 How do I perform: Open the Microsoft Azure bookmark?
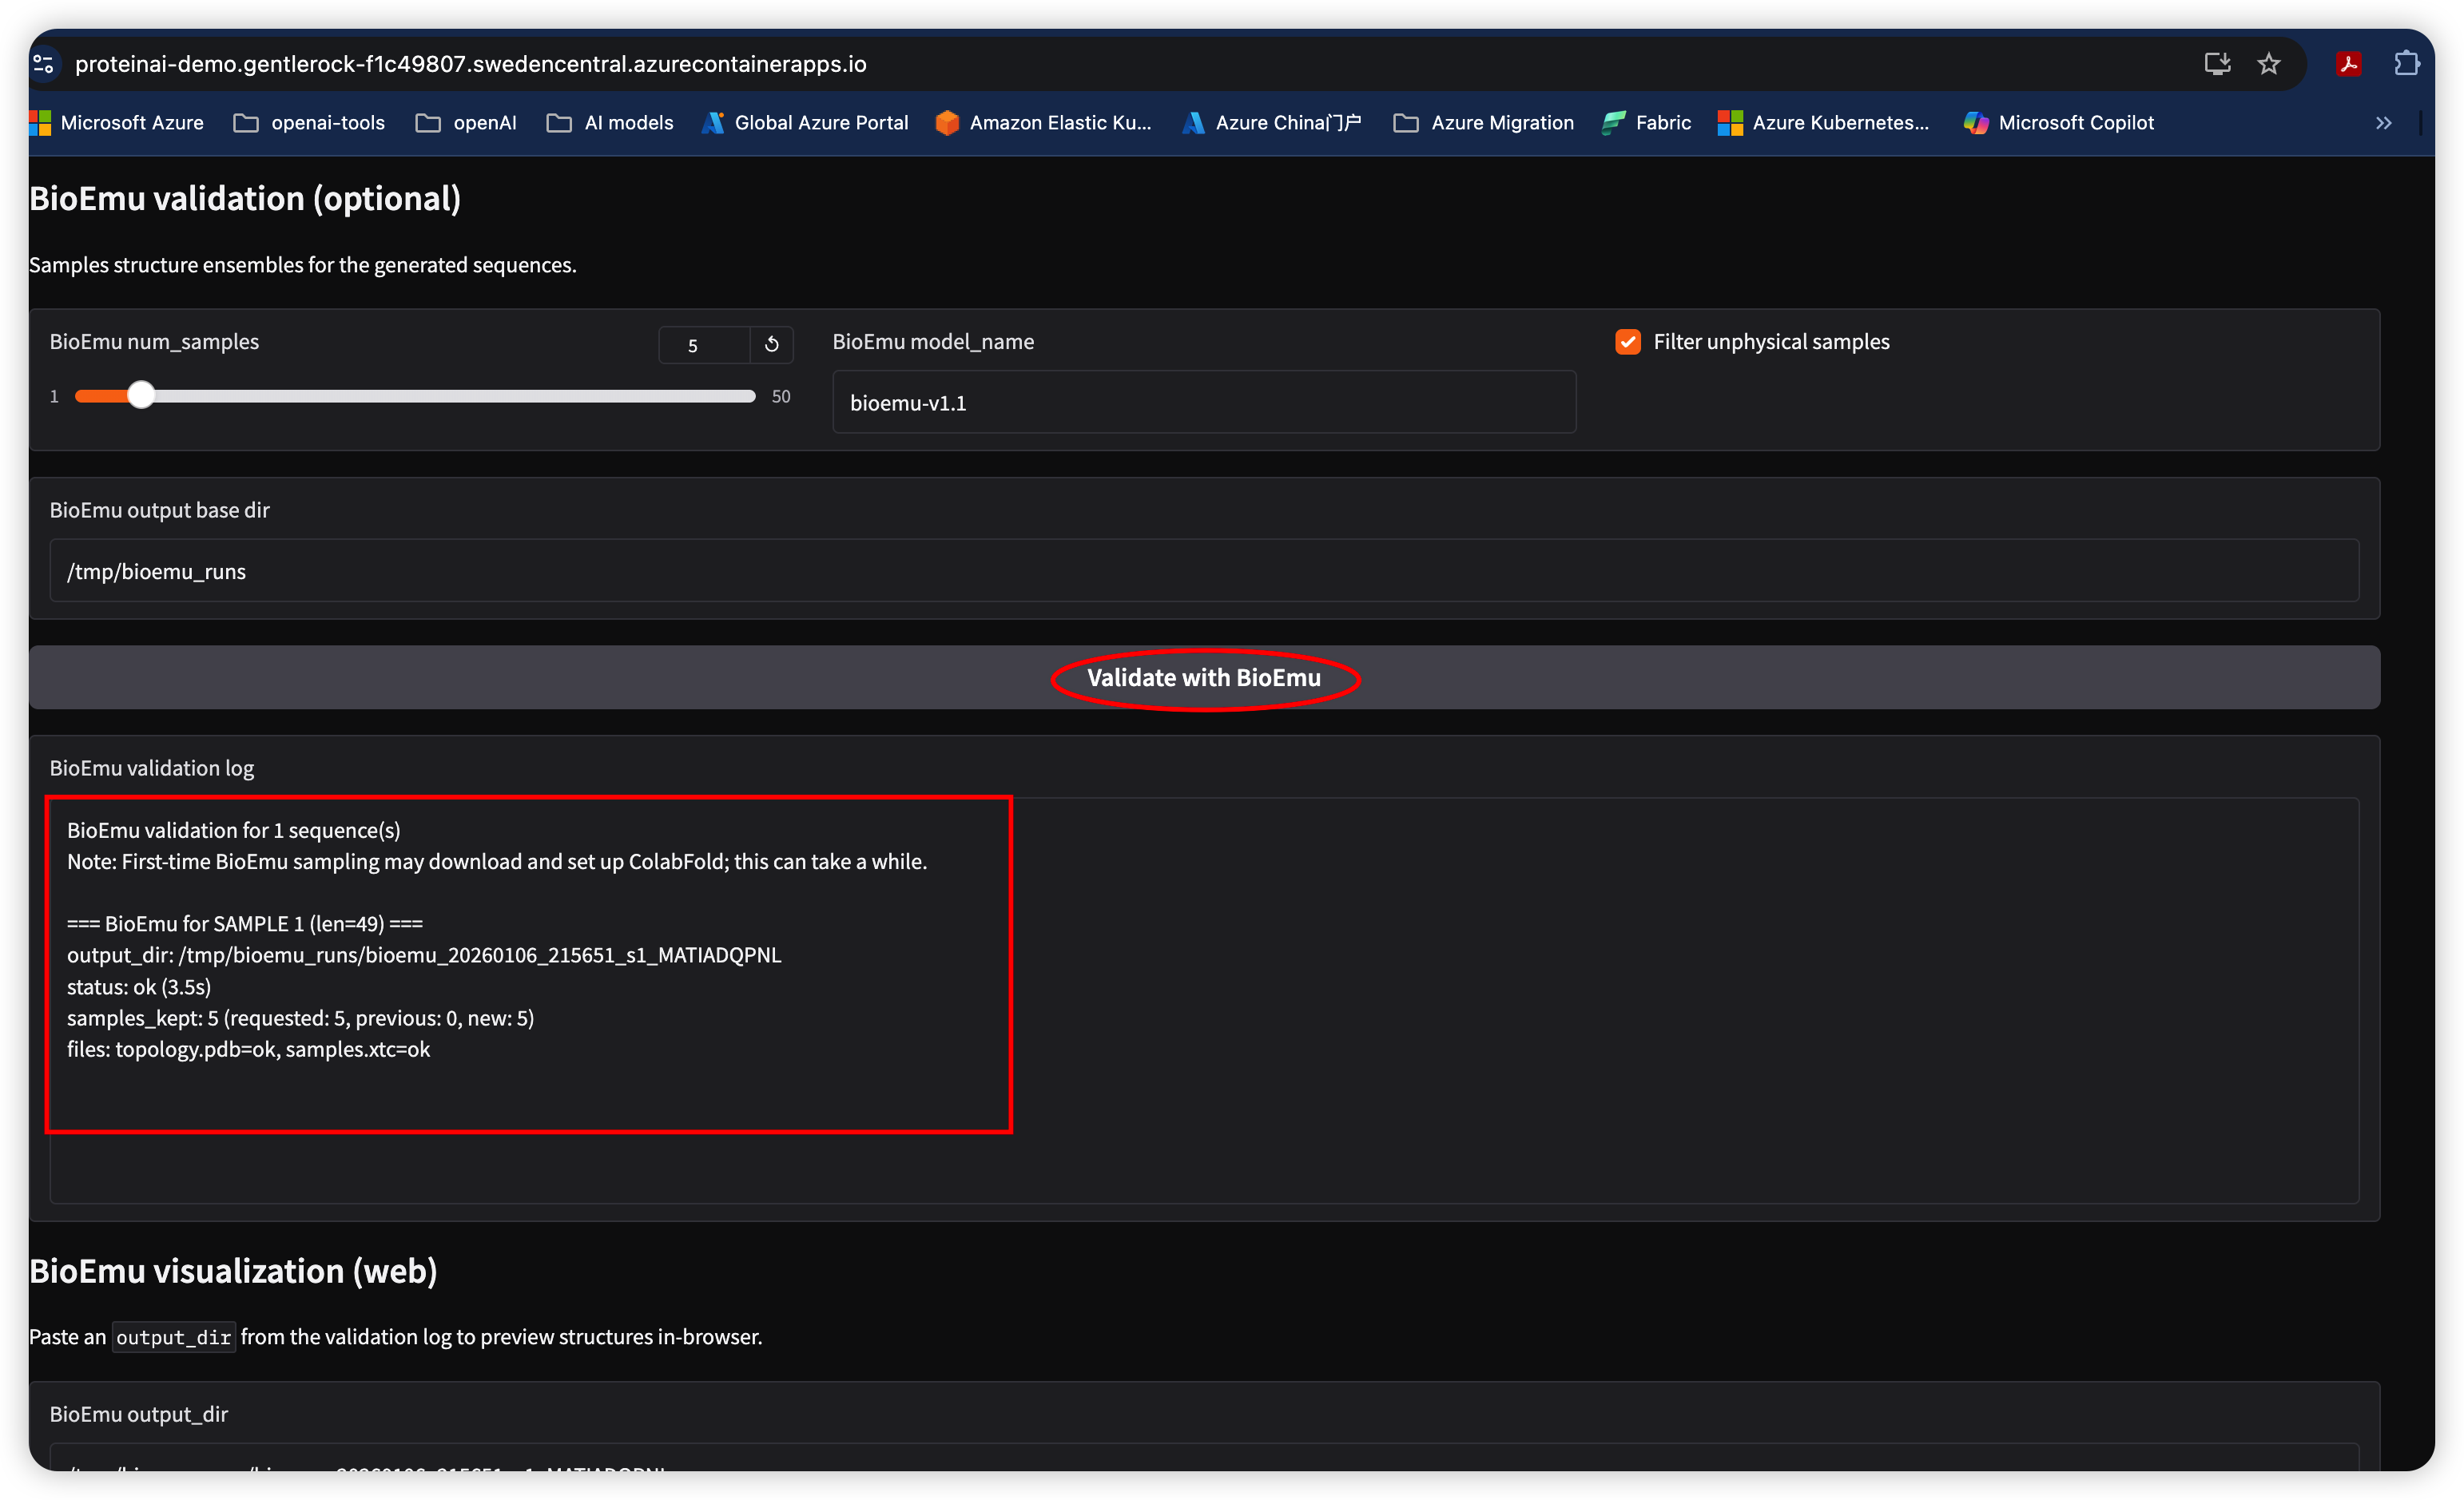tap(117, 122)
